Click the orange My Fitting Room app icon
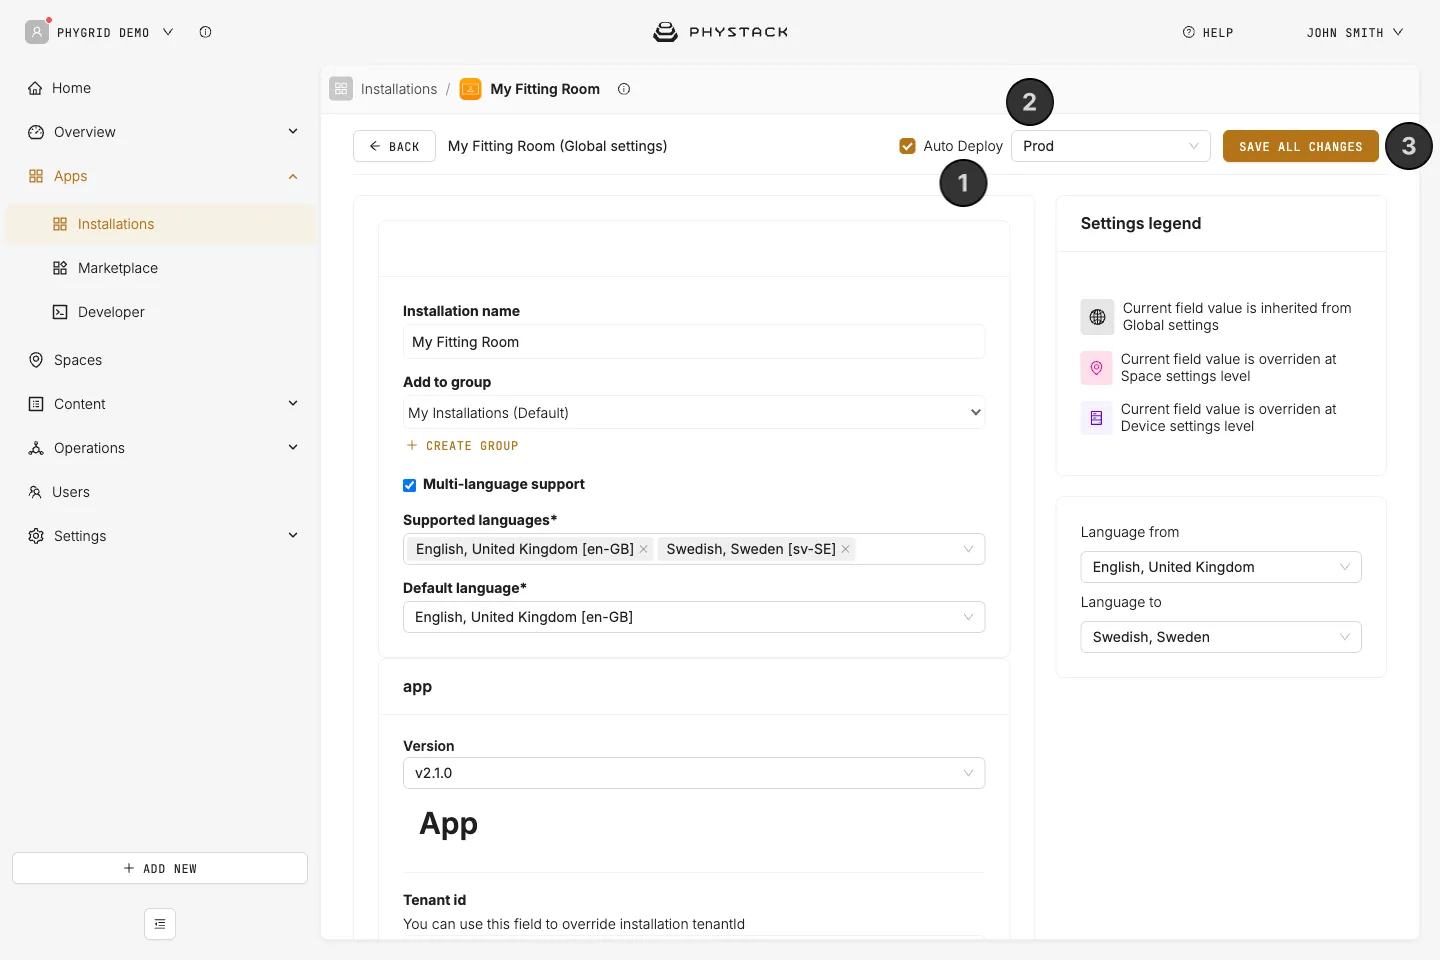Viewport: 1440px width, 960px height. tap(470, 89)
